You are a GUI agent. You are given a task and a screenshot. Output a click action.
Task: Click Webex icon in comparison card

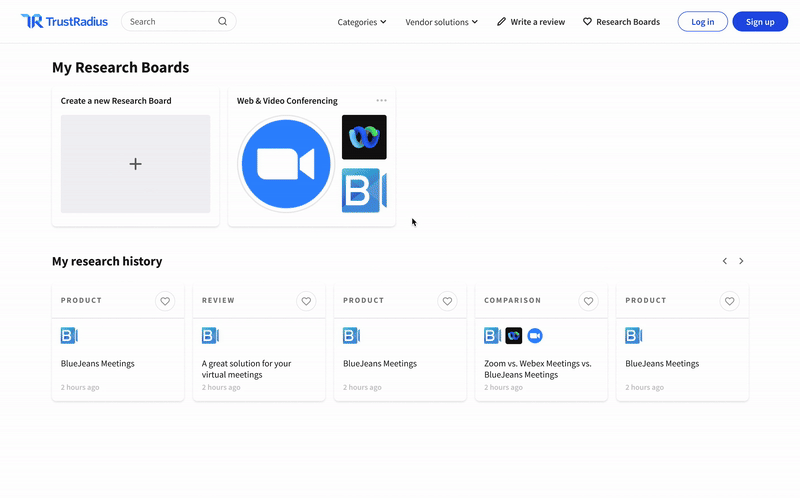click(514, 336)
